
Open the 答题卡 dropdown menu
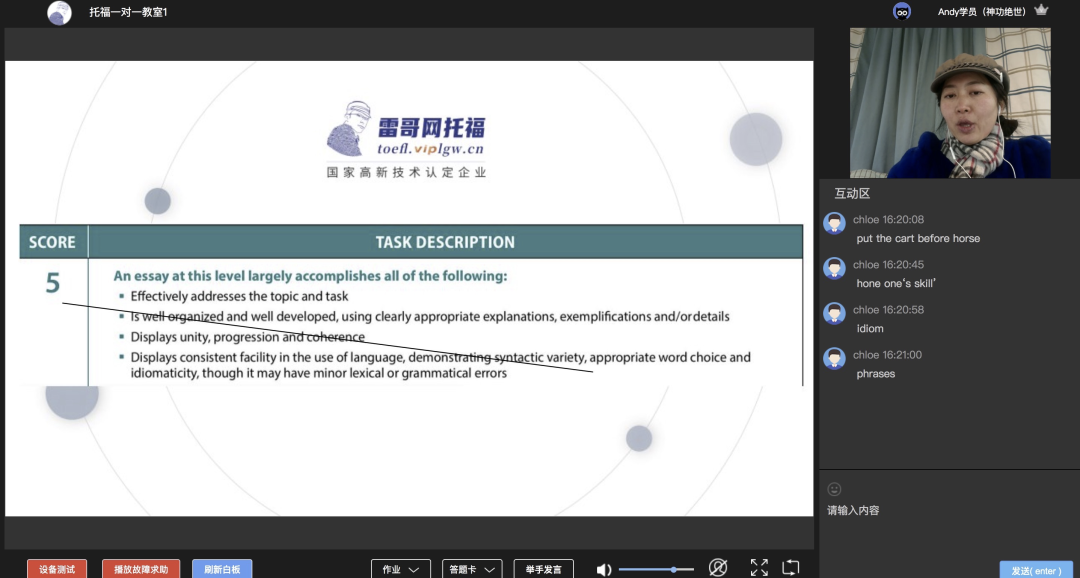[471, 567]
